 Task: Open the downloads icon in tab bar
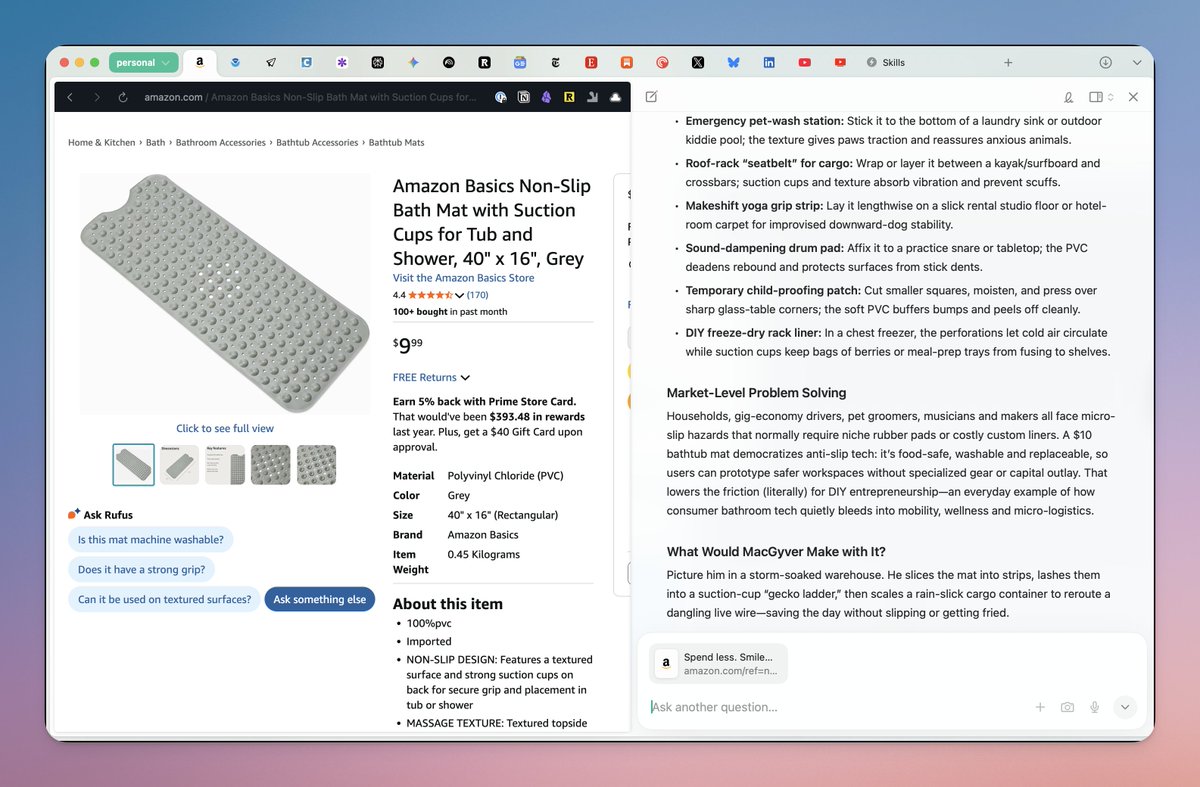pyautogui.click(x=1106, y=62)
